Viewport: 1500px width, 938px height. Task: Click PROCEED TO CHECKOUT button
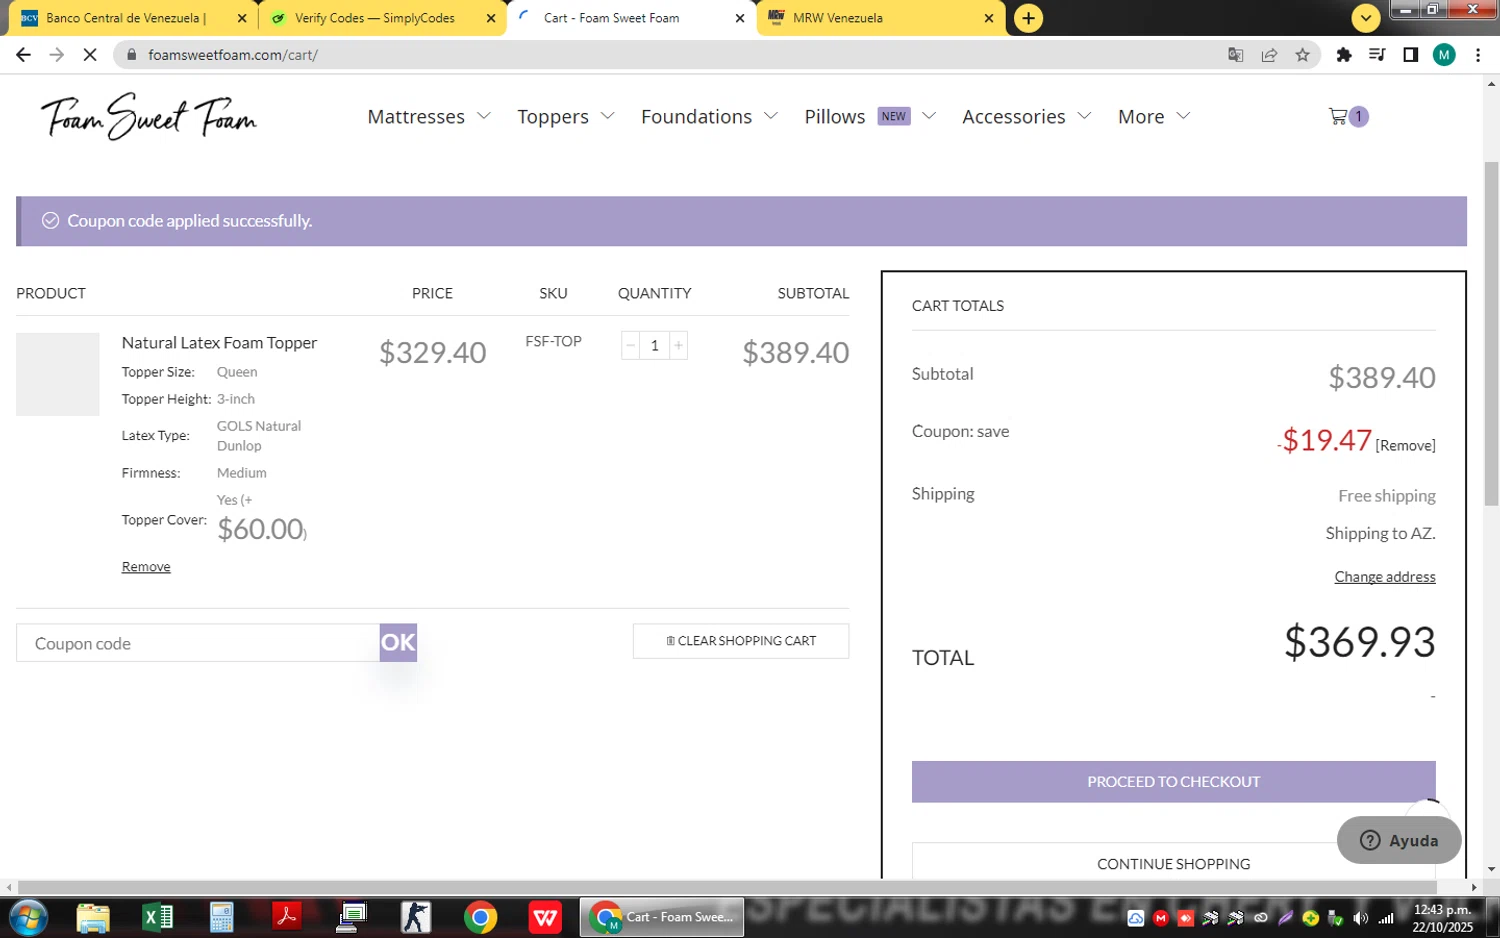pos(1173,782)
